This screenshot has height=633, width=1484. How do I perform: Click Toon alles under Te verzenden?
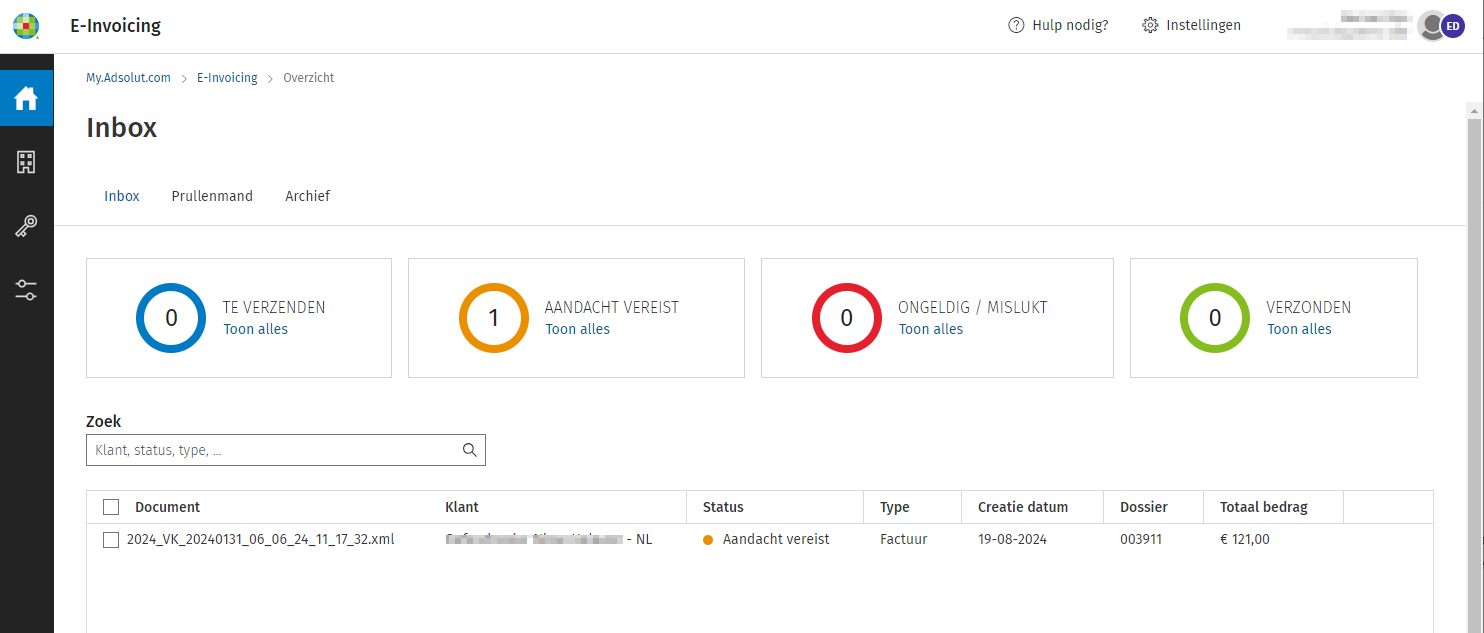point(255,329)
